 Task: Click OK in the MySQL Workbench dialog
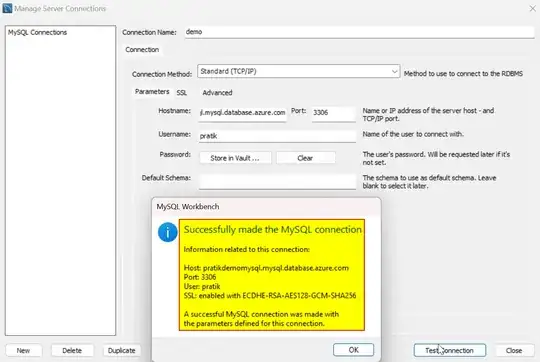coord(353,350)
